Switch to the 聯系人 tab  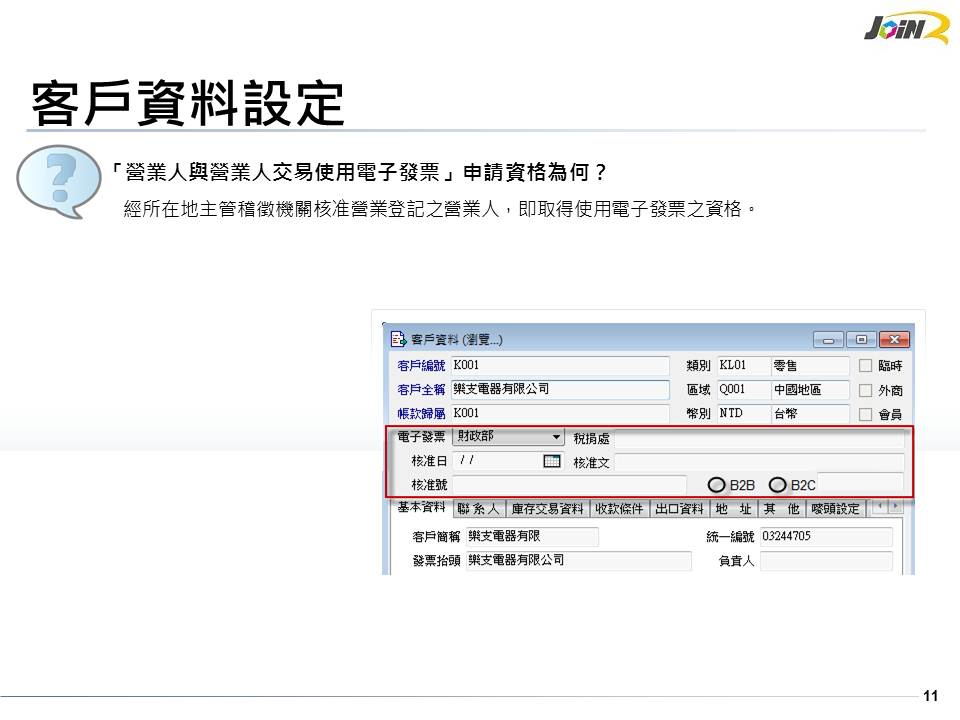coord(478,508)
